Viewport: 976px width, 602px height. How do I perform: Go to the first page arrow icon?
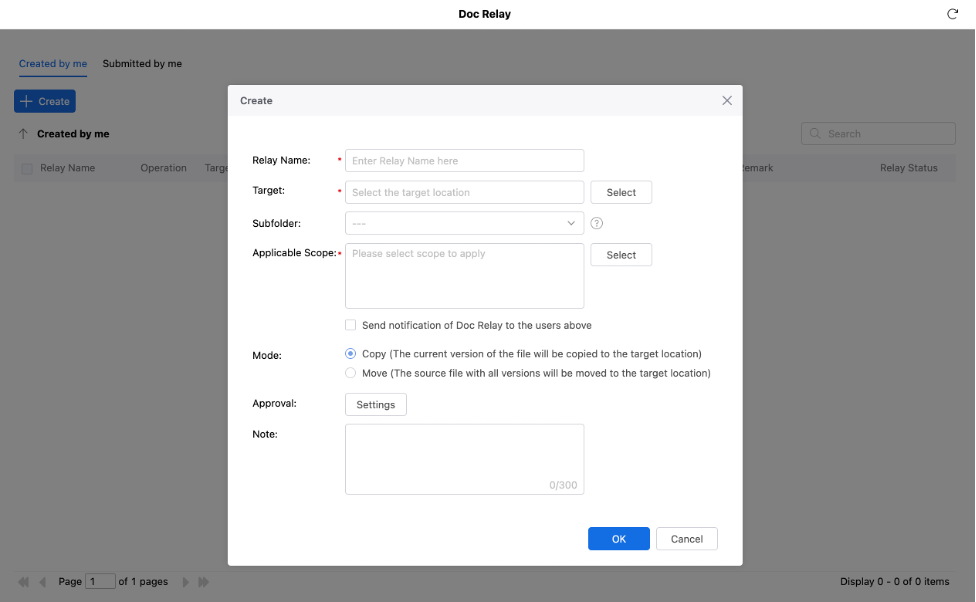click(23, 582)
